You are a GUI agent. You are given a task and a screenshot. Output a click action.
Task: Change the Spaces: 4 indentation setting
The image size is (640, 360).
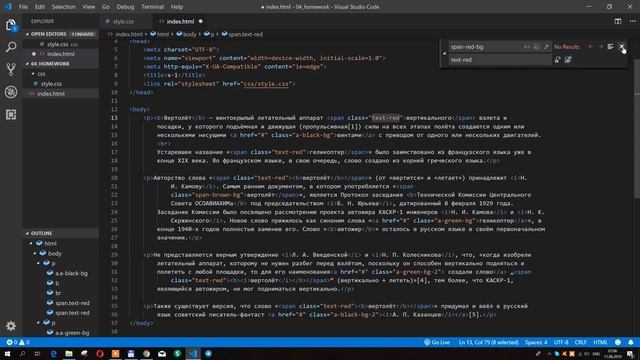[536, 342]
